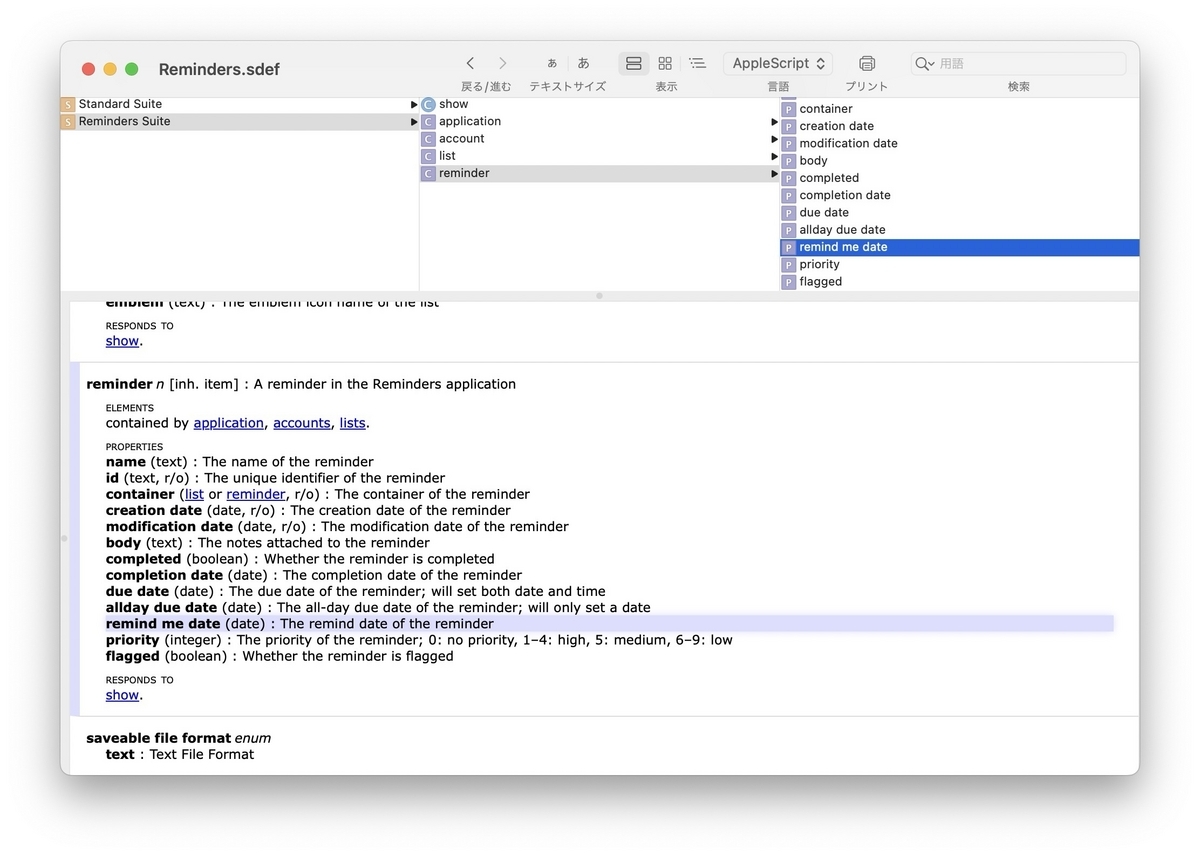Click the show command round C icon
The width and height of the screenshot is (1200, 855).
(x=428, y=104)
